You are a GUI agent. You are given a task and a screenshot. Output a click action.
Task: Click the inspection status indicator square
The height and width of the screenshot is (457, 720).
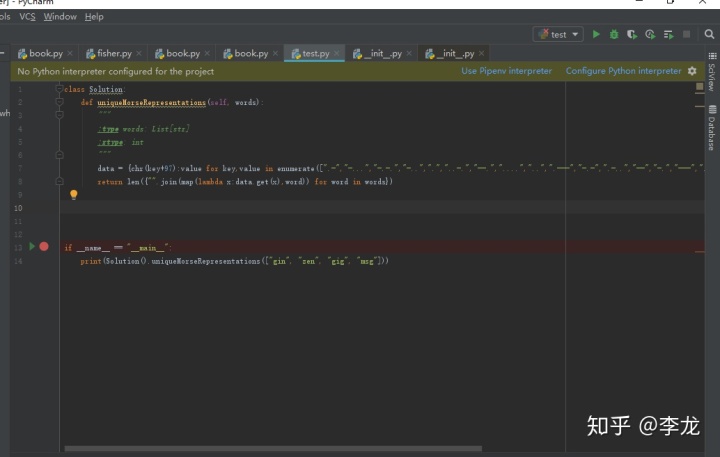point(700,86)
